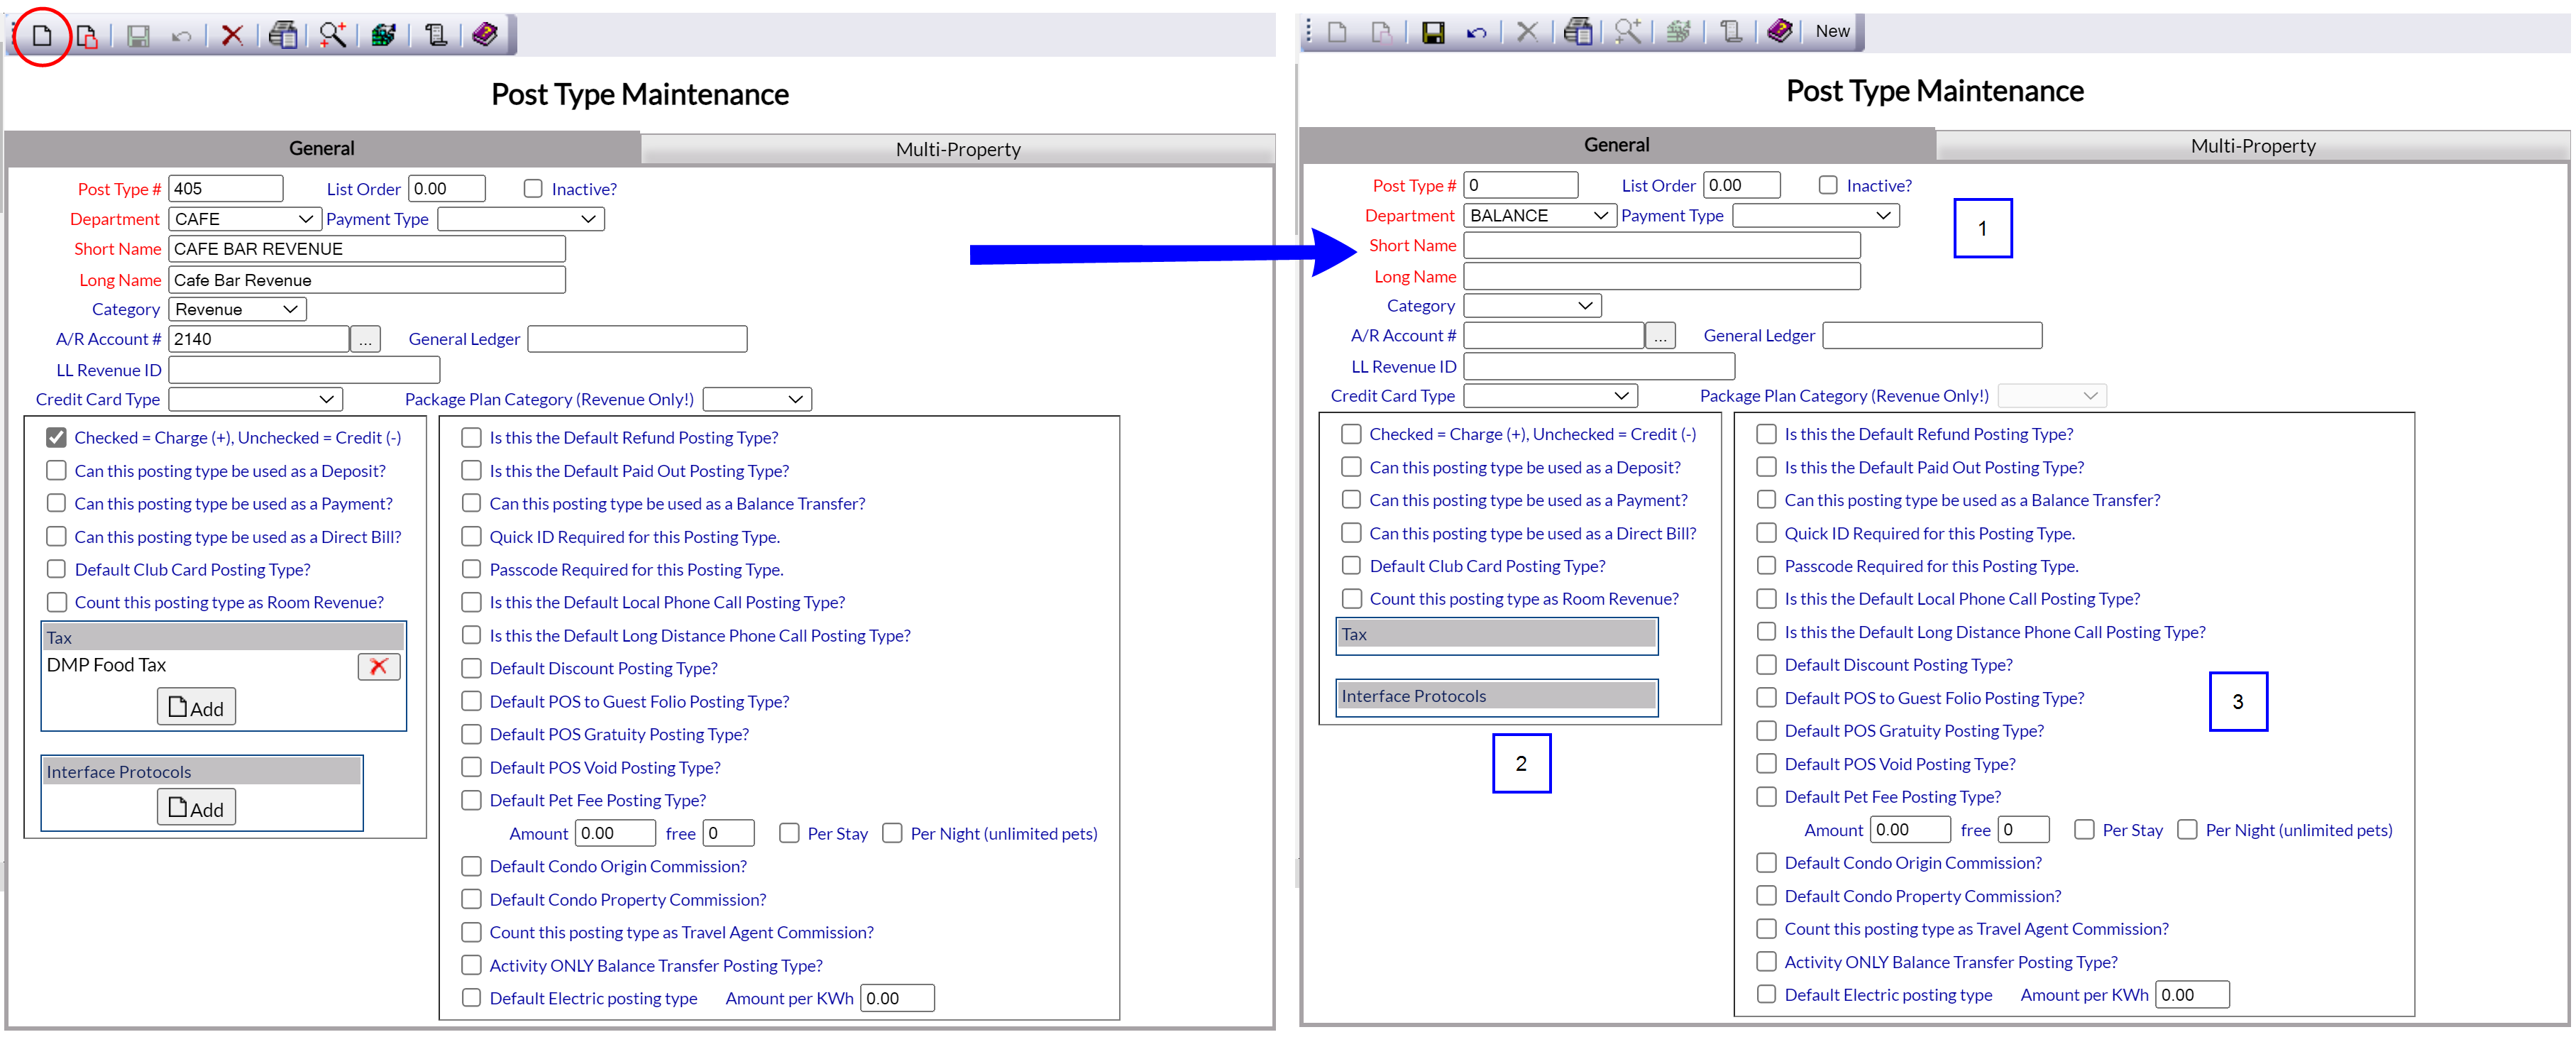
Task: Click blue Undo arrow in right toolbar
Action: point(1477,33)
